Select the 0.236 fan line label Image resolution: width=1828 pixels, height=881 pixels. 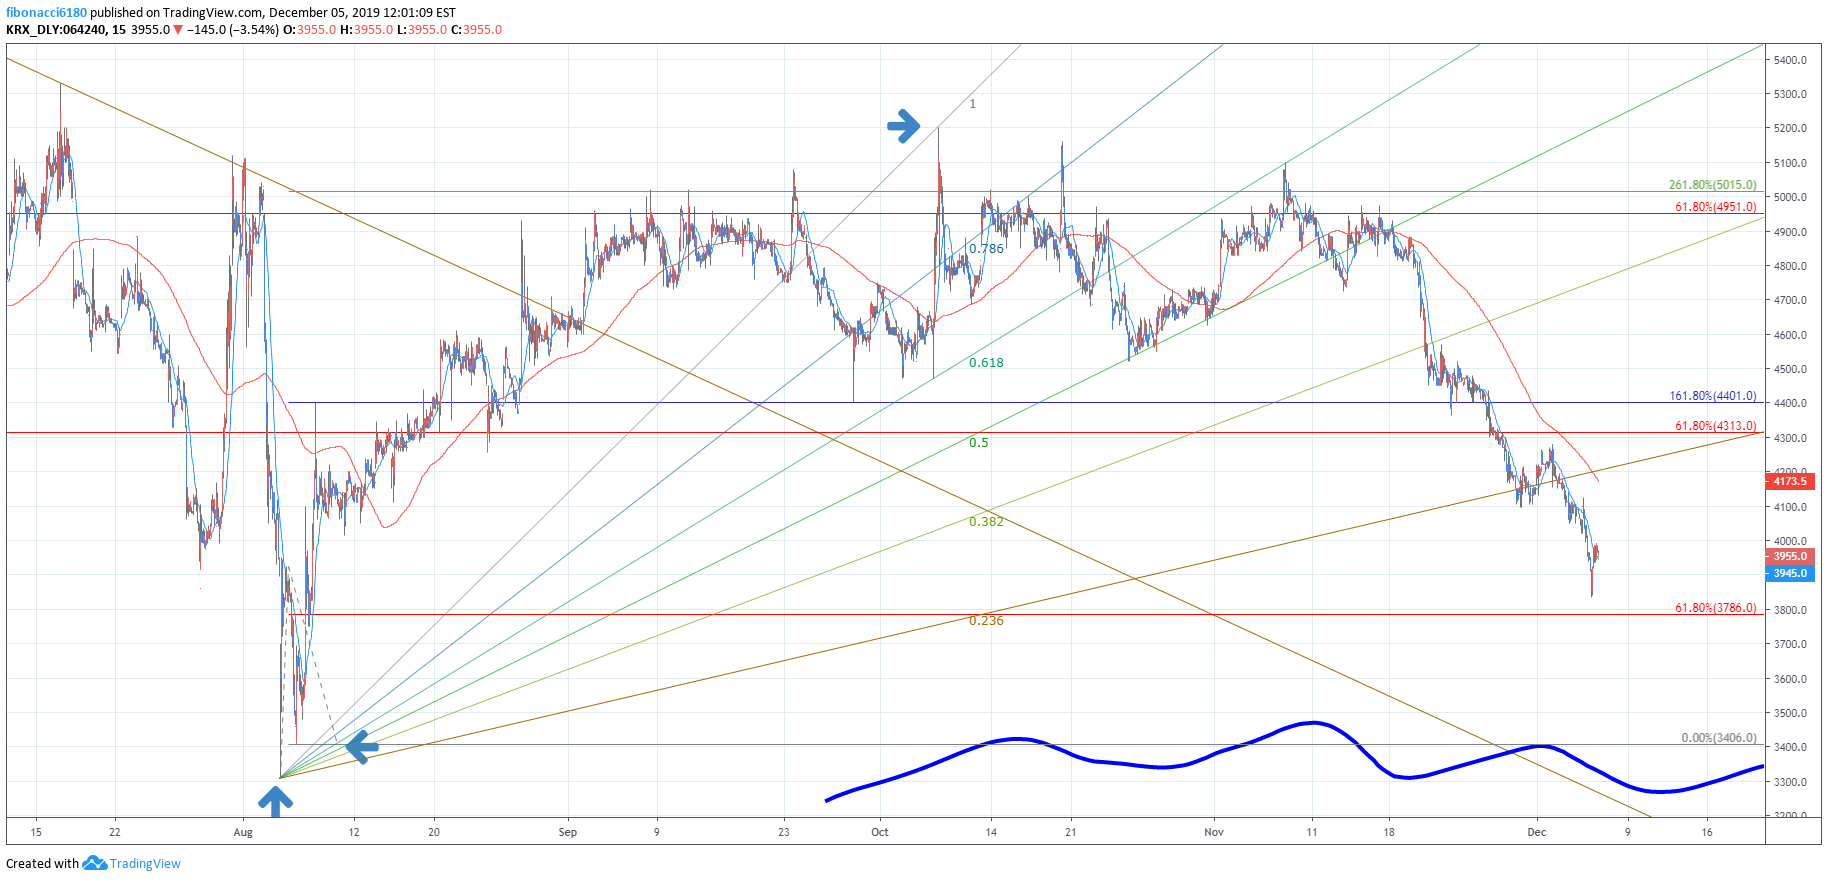pyautogui.click(x=986, y=621)
